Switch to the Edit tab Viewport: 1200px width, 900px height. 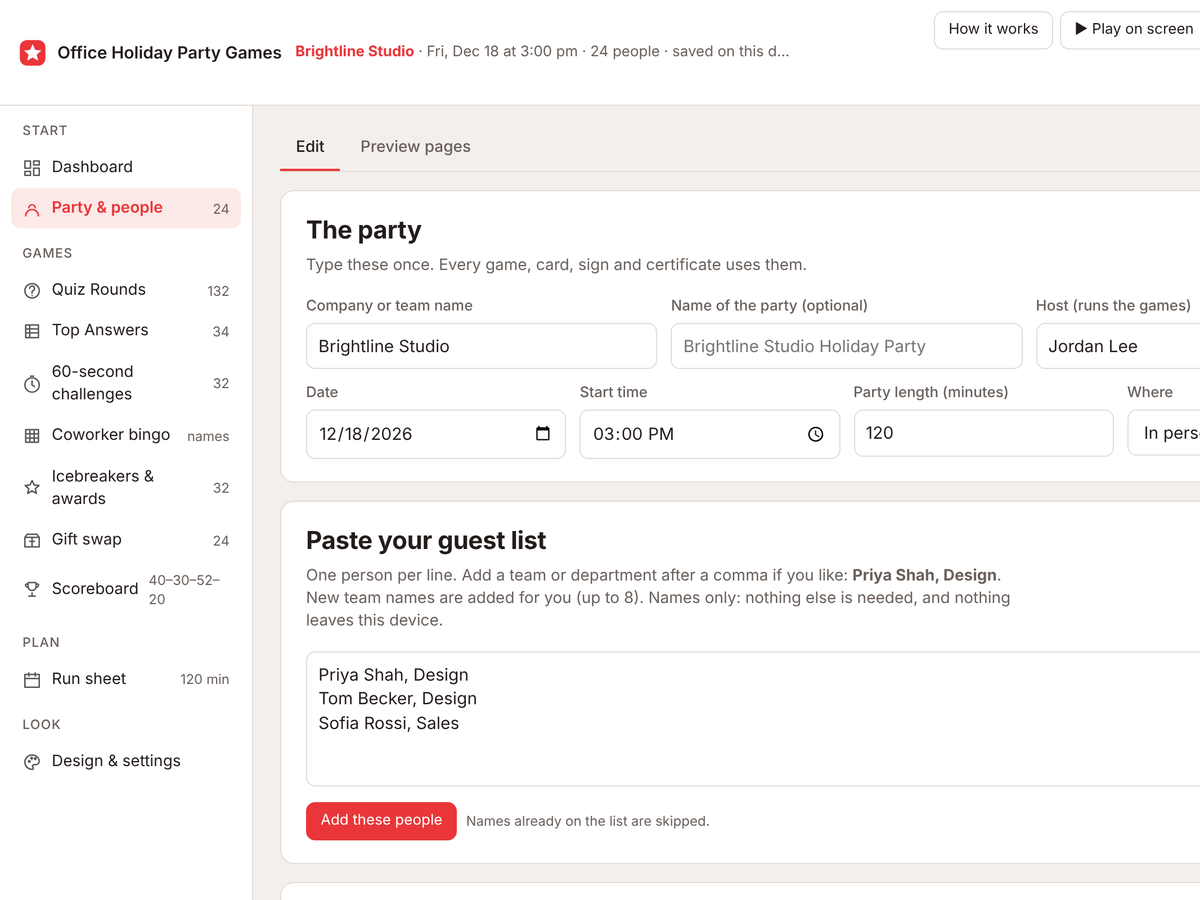[x=310, y=147]
